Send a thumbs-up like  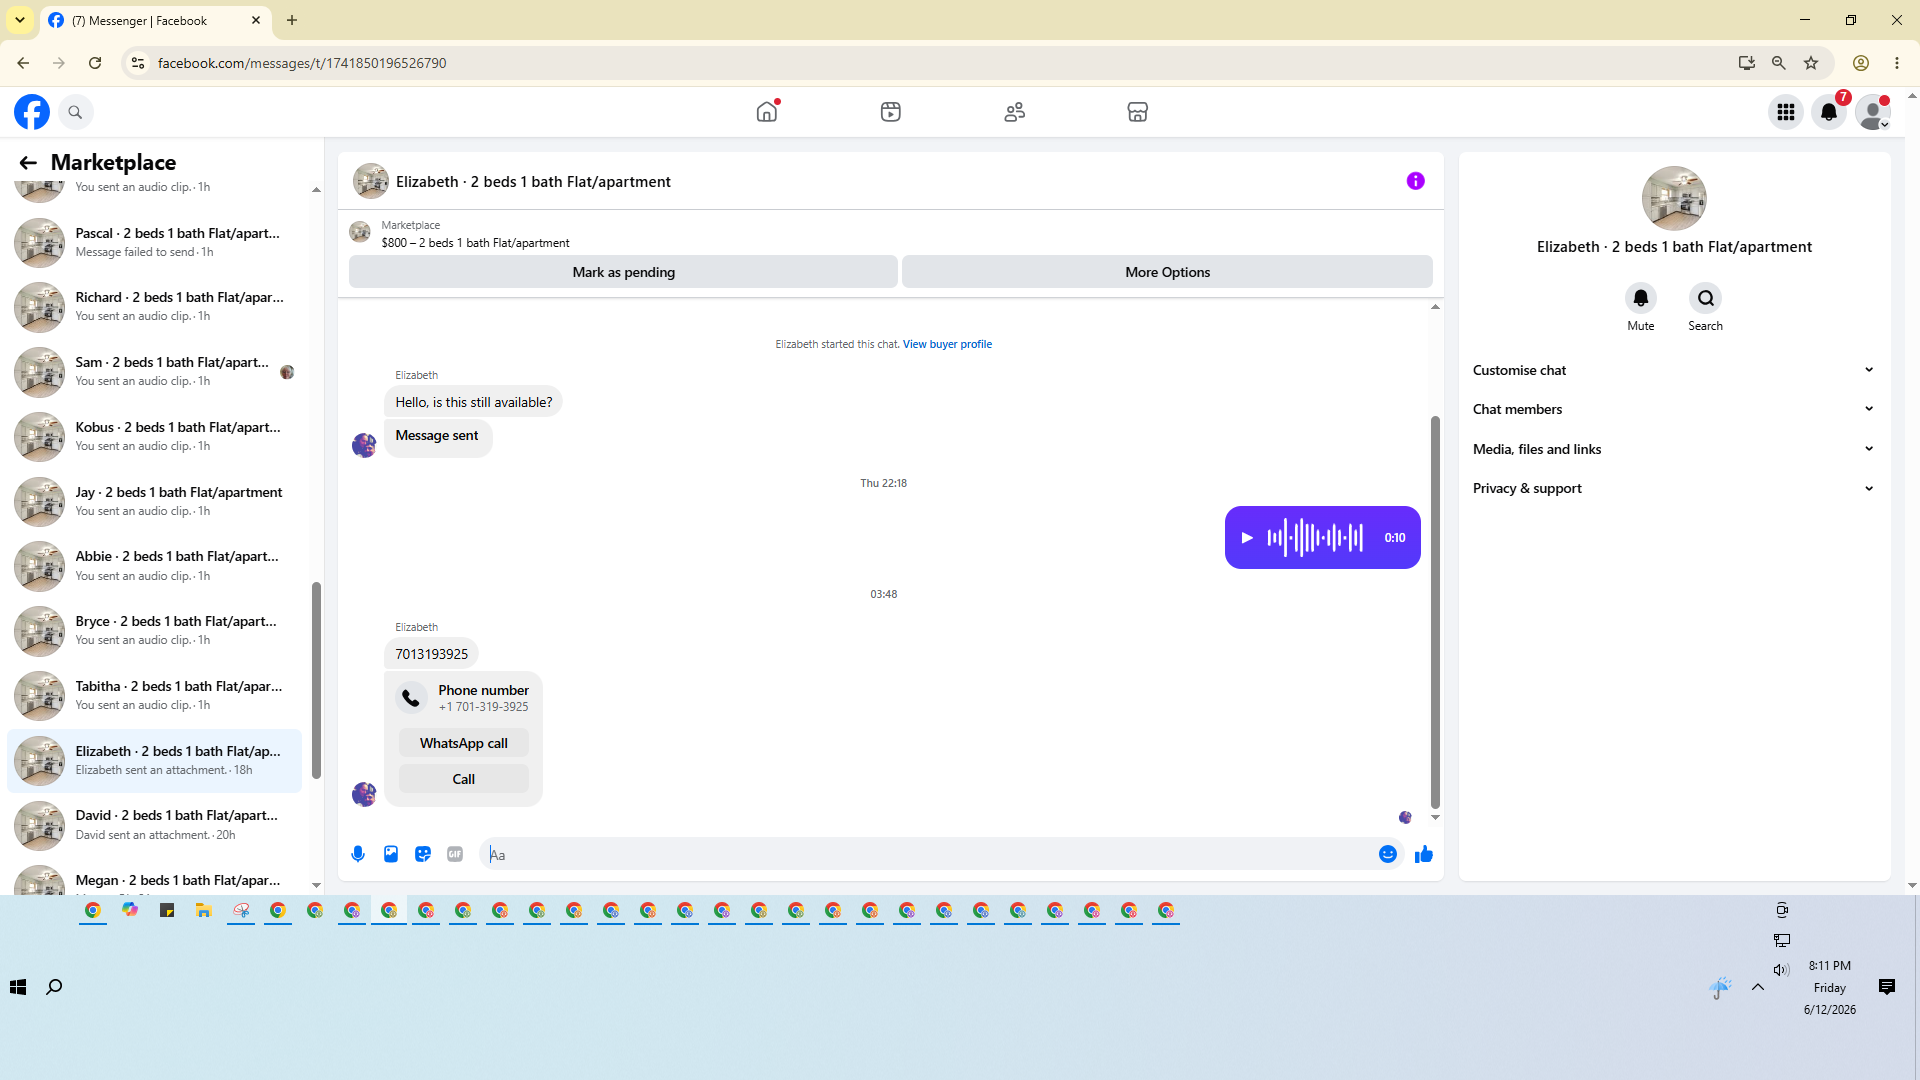1424,854
